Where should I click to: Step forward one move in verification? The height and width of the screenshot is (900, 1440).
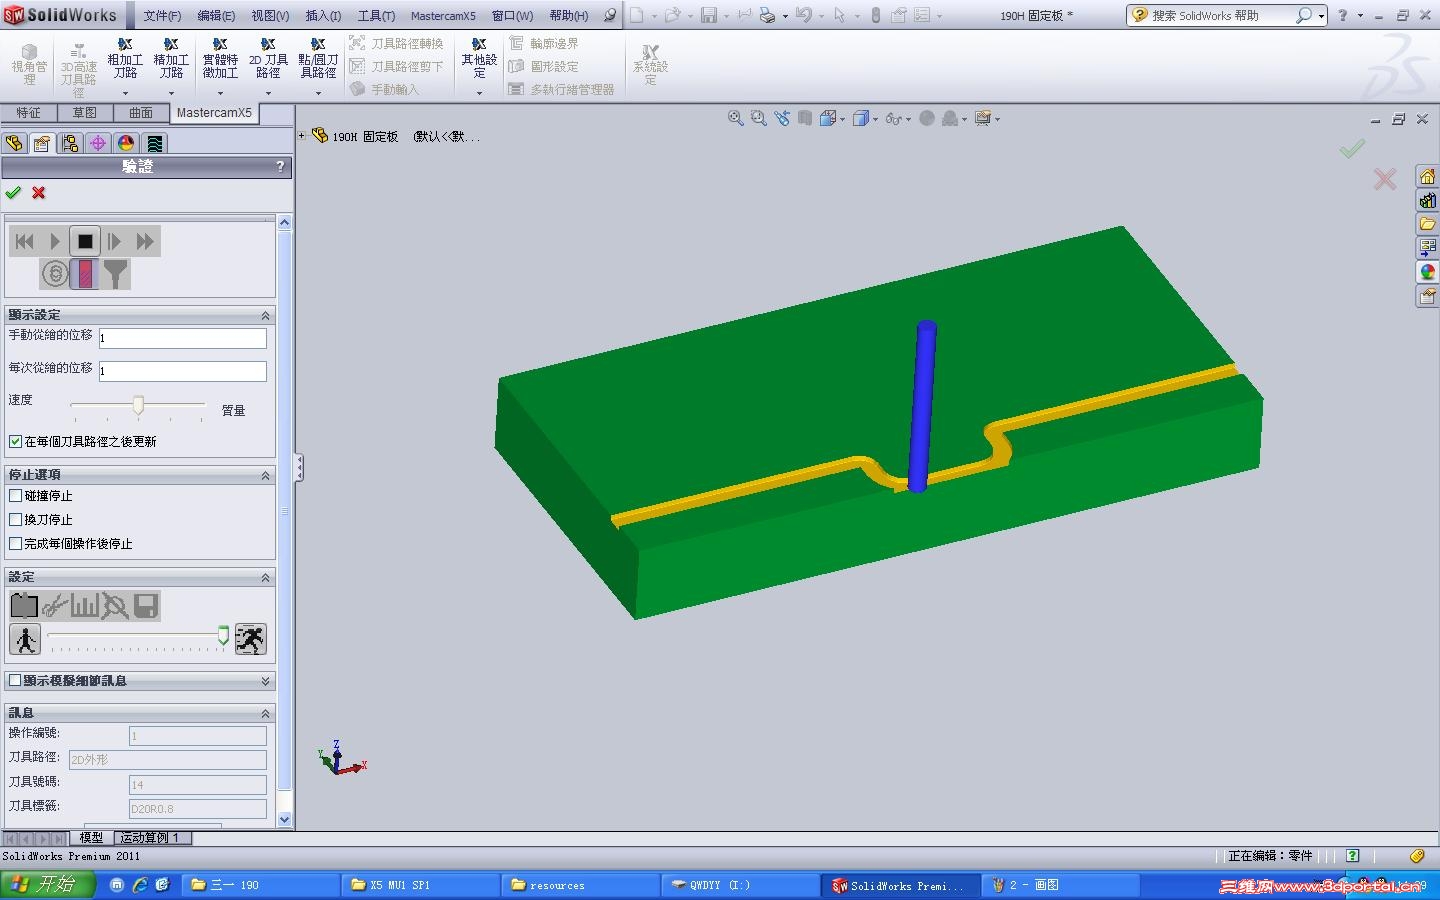point(115,241)
